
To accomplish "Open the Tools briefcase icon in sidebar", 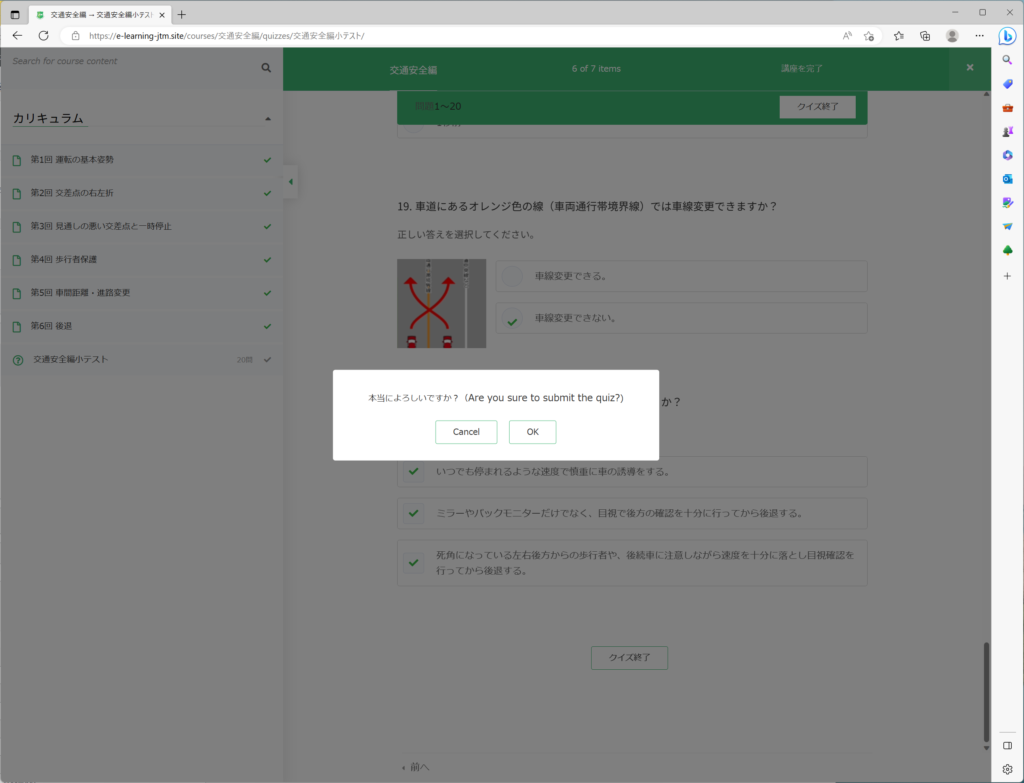I will point(1007,108).
